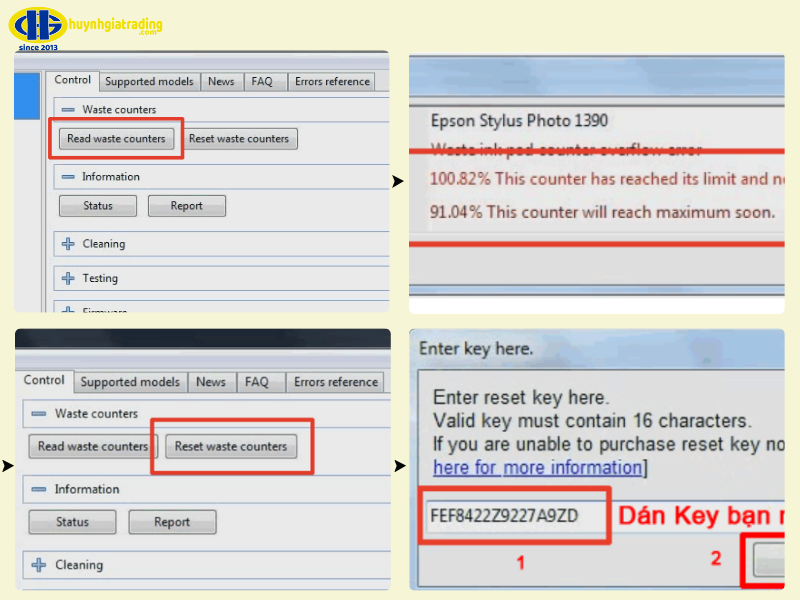Open Report in bottom panel
The width and height of the screenshot is (800, 600).
click(172, 522)
